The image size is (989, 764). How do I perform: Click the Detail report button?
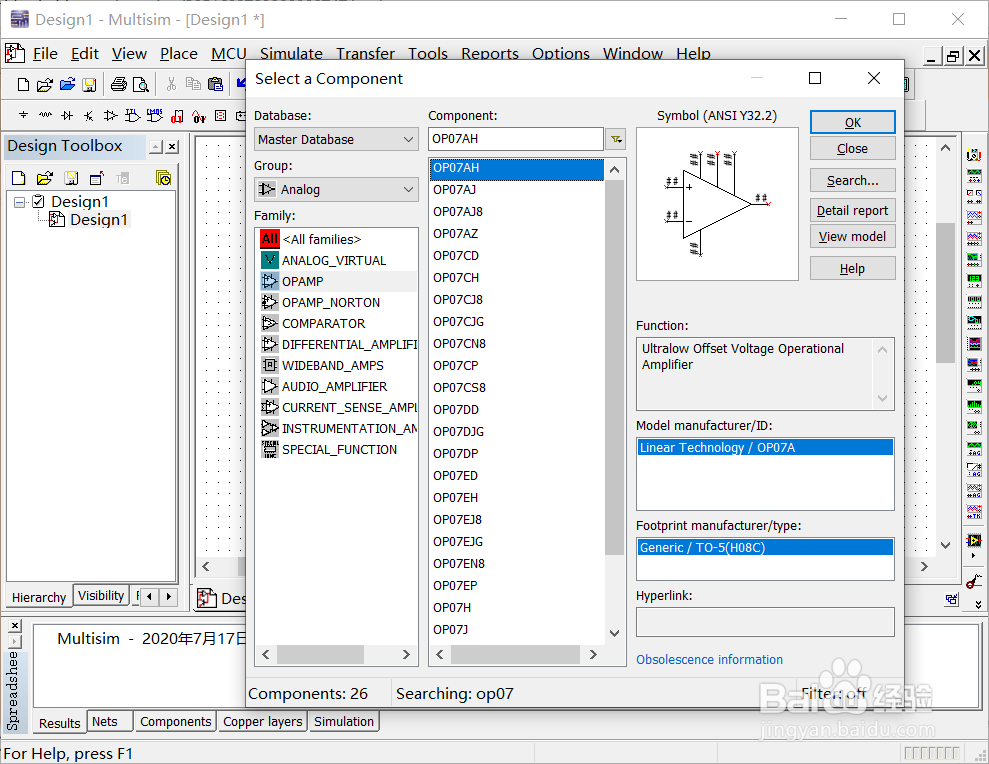click(x=852, y=211)
